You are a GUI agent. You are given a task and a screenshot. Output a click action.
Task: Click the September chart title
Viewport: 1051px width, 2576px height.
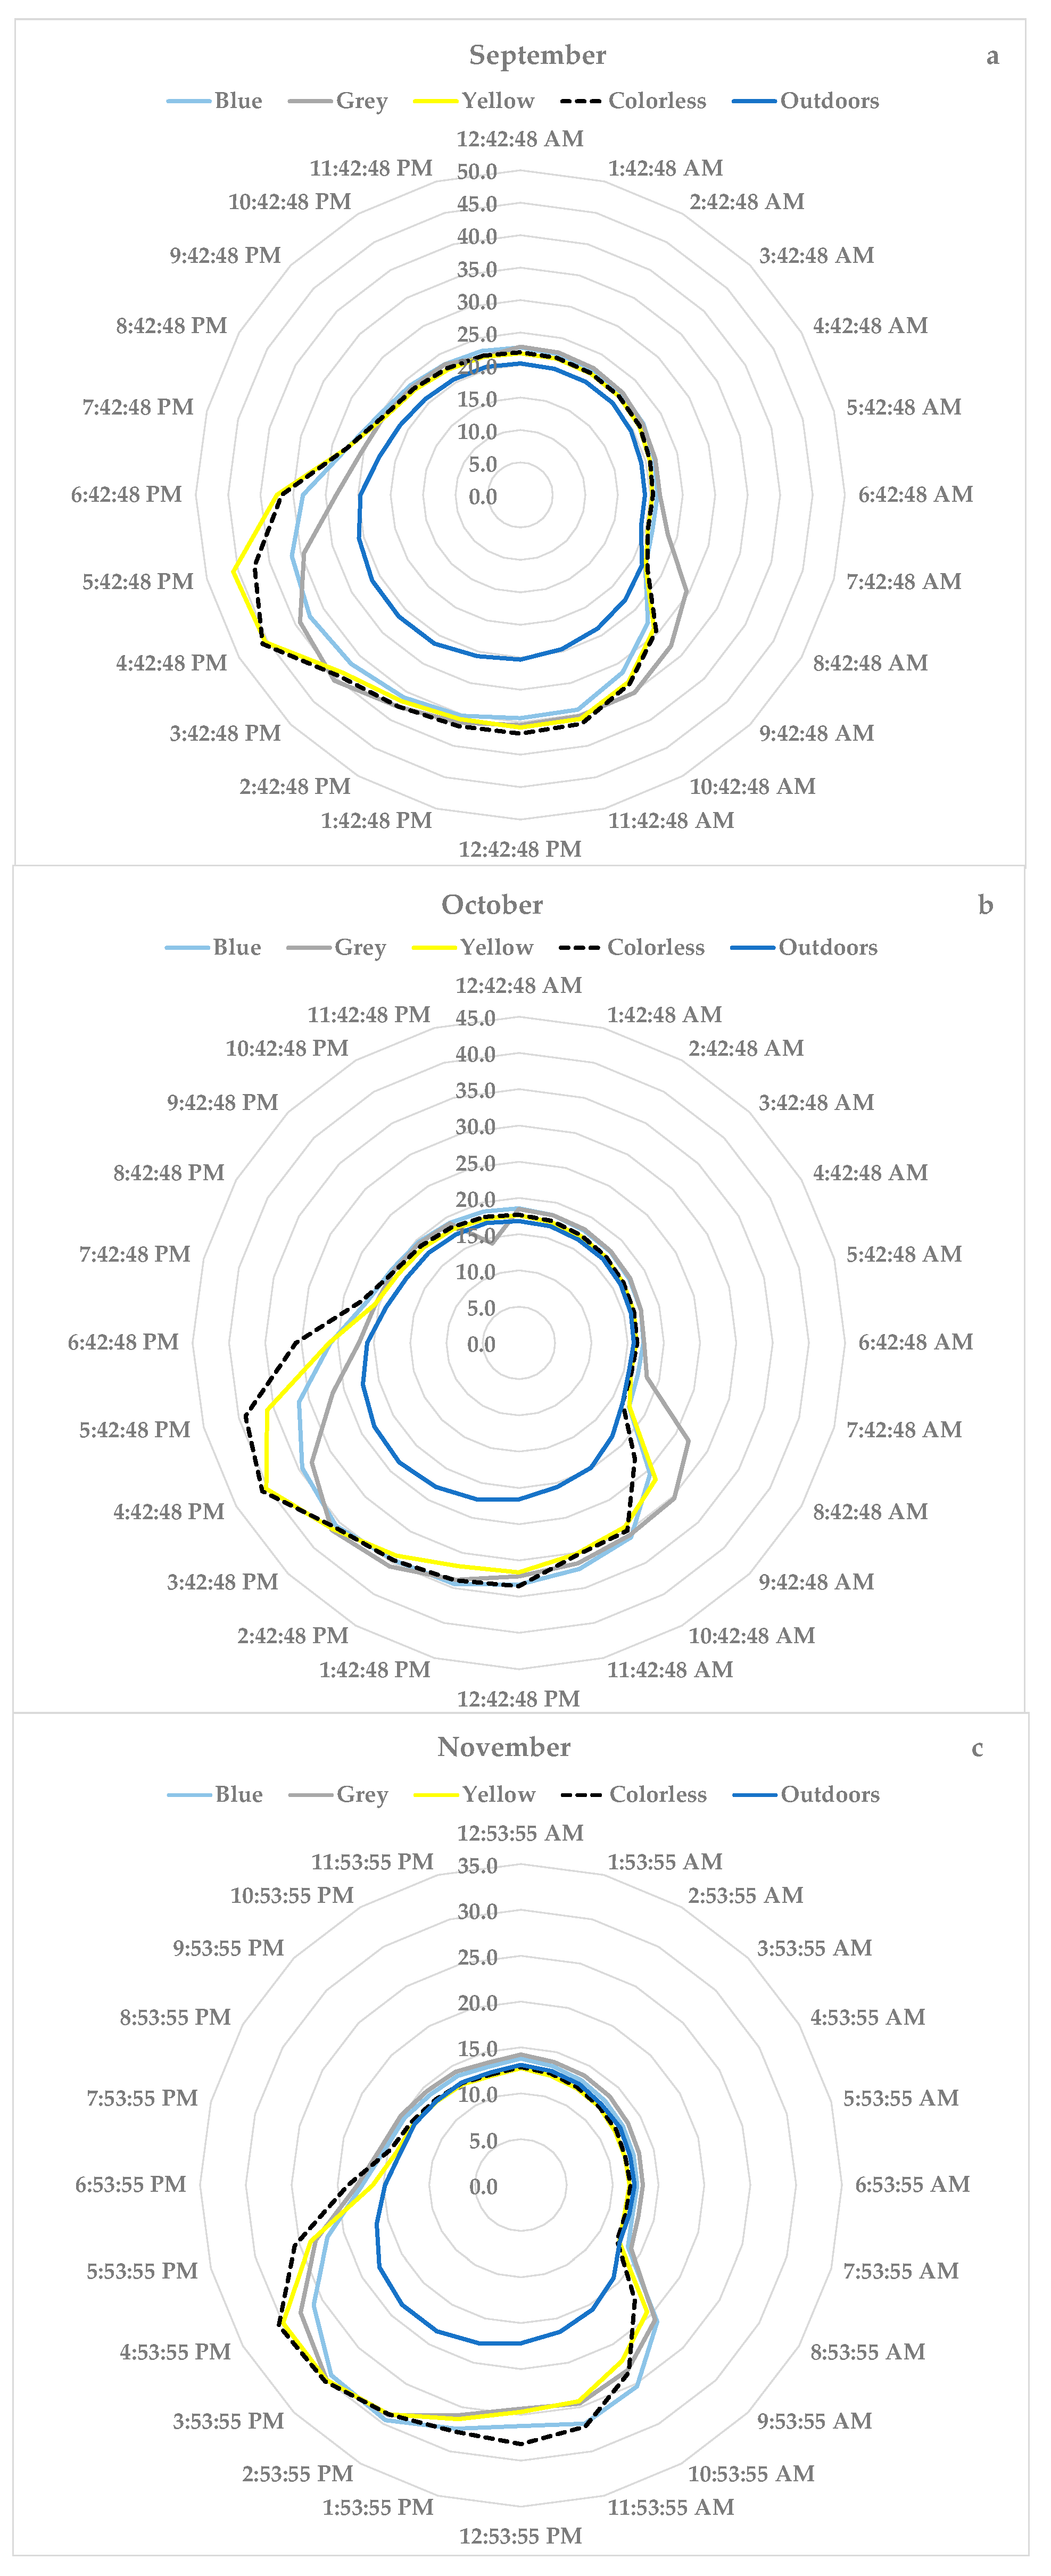click(537, 55)
